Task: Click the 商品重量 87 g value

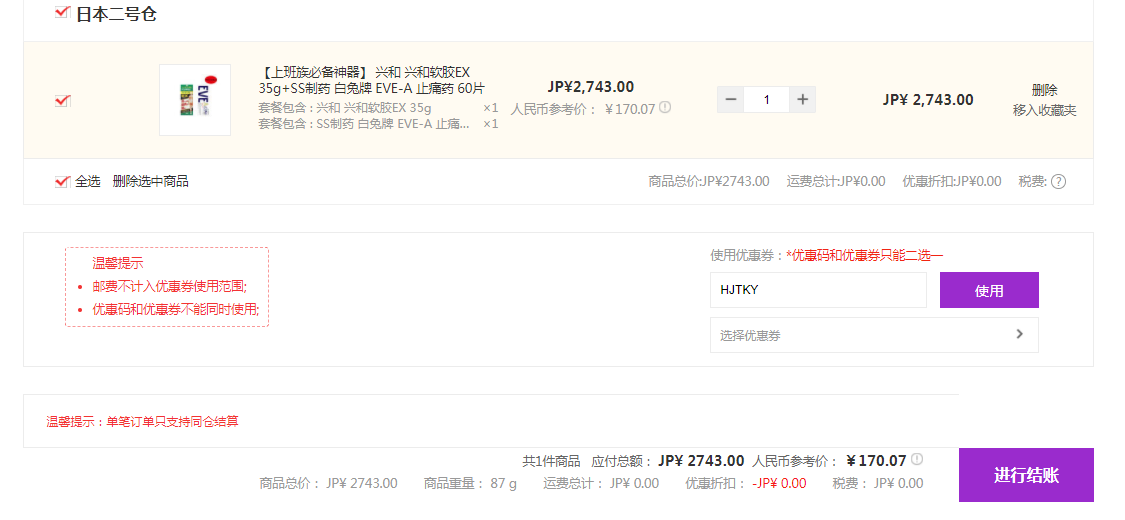Action: coord(504,483)
